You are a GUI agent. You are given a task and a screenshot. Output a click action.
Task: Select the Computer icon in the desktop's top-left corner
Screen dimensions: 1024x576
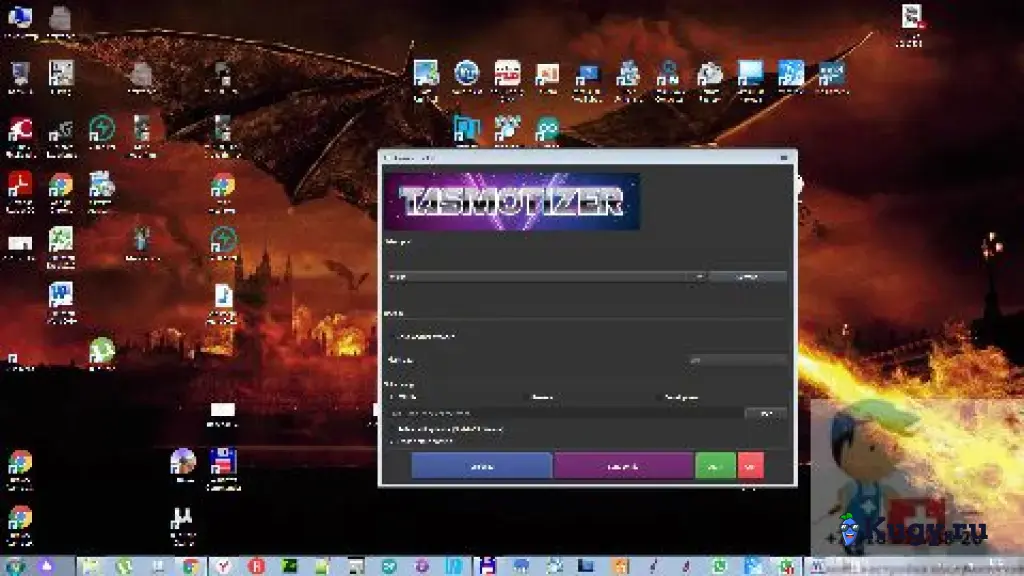[x=20, y=22]
